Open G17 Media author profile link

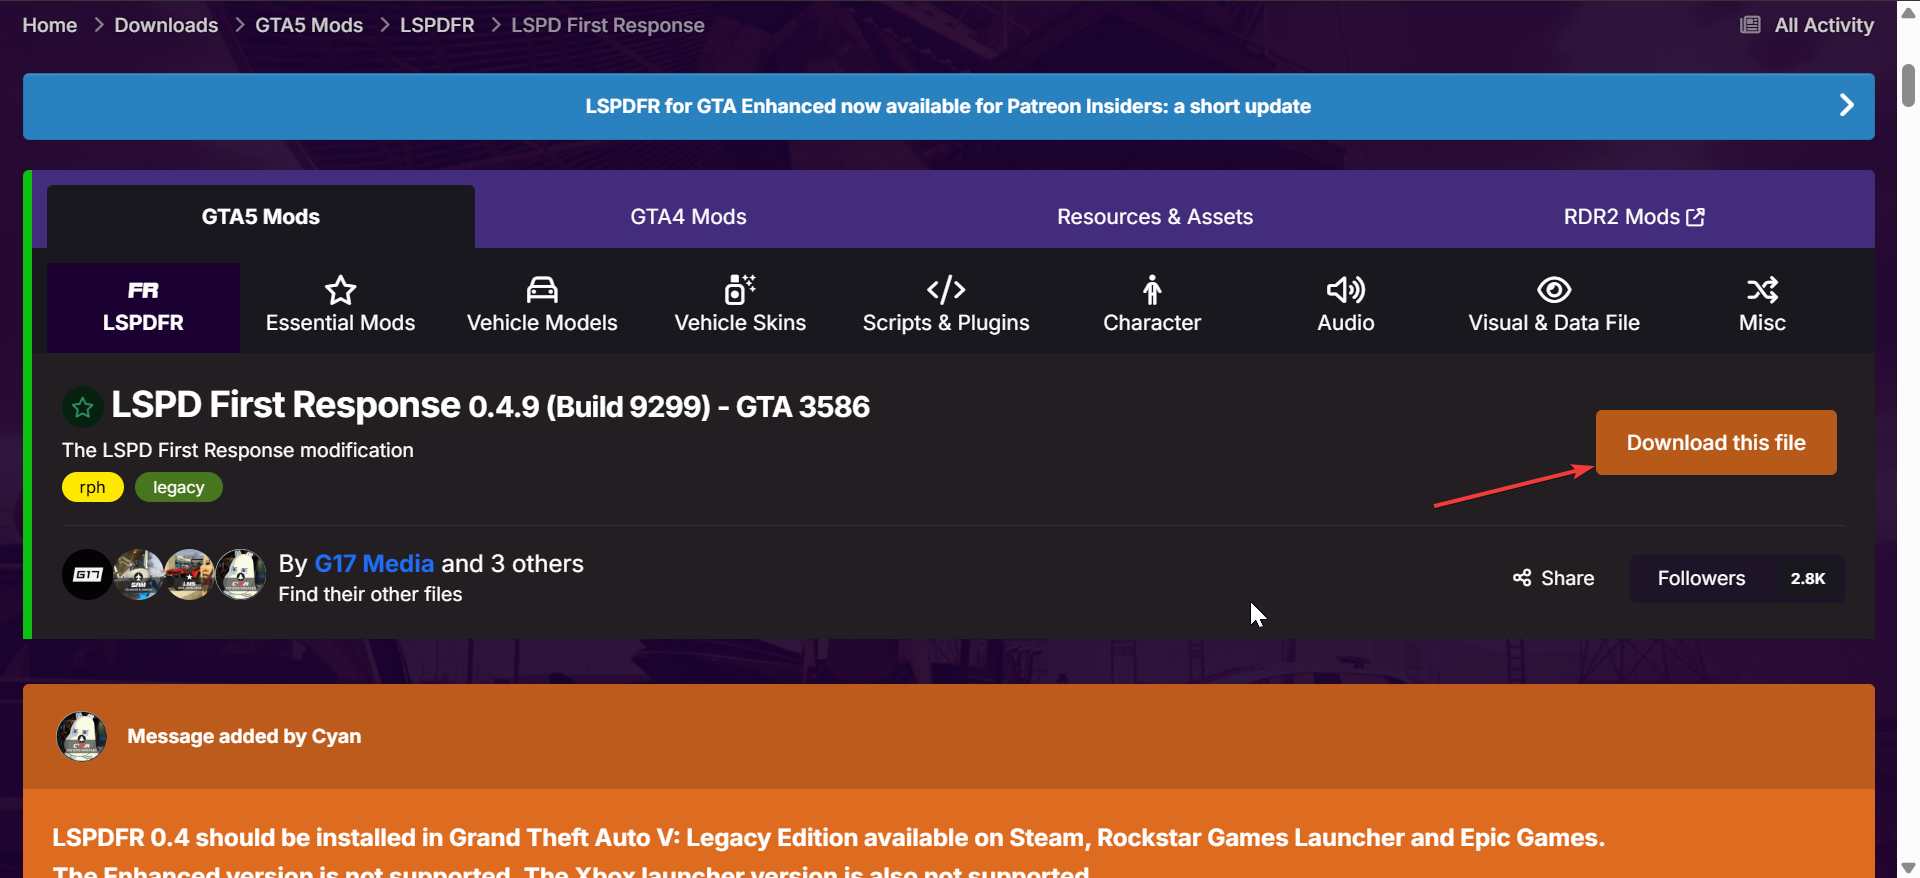click(x=374, y=564)
